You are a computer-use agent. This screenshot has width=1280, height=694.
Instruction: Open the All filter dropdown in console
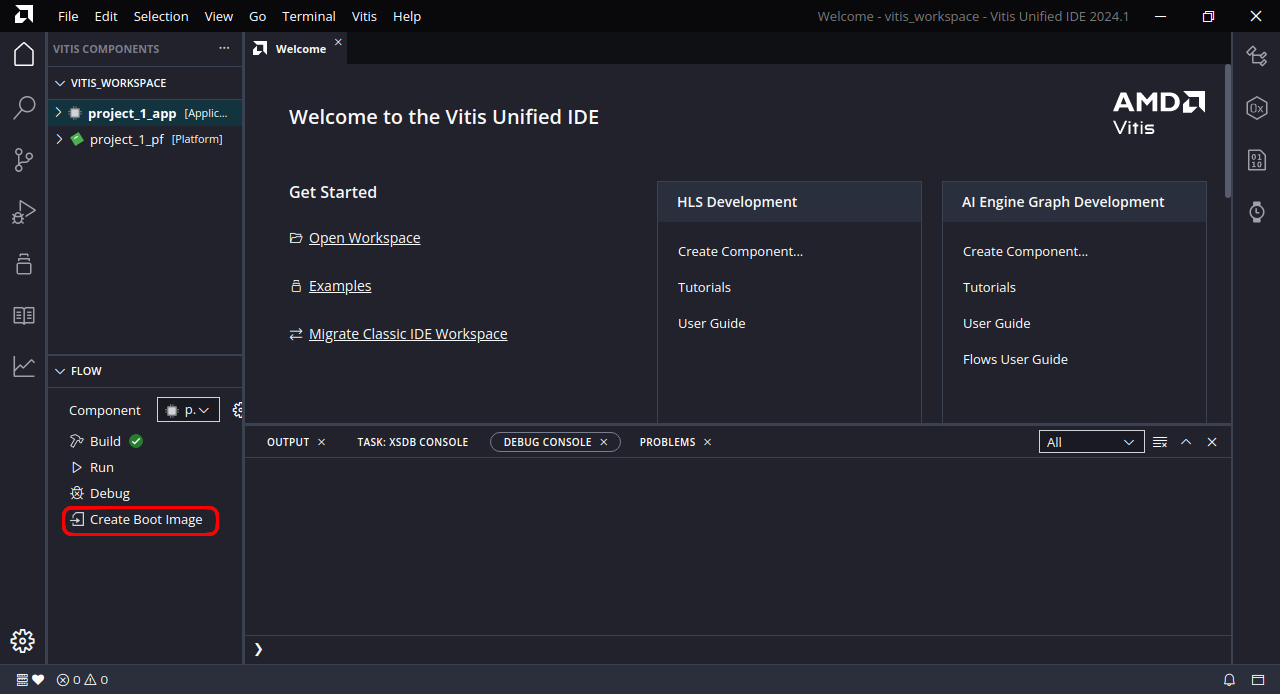pyautogui.click(x=1091, y=442)
